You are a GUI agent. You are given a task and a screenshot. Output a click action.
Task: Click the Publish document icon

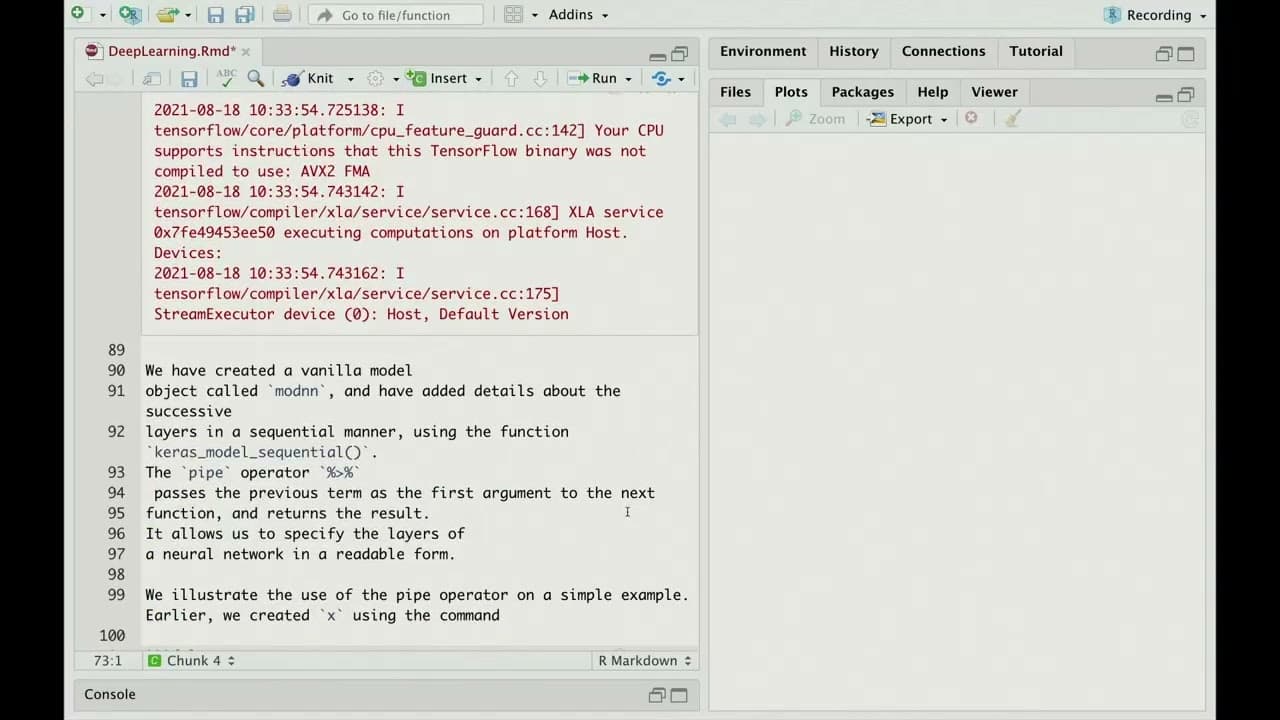[x=661, y=78]
